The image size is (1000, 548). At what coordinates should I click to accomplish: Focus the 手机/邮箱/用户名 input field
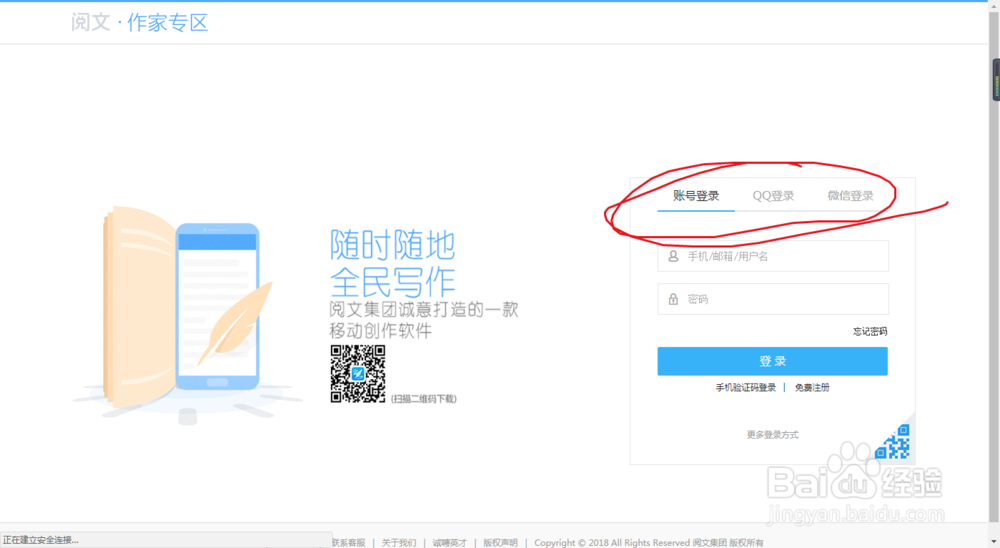coord(773,256)
